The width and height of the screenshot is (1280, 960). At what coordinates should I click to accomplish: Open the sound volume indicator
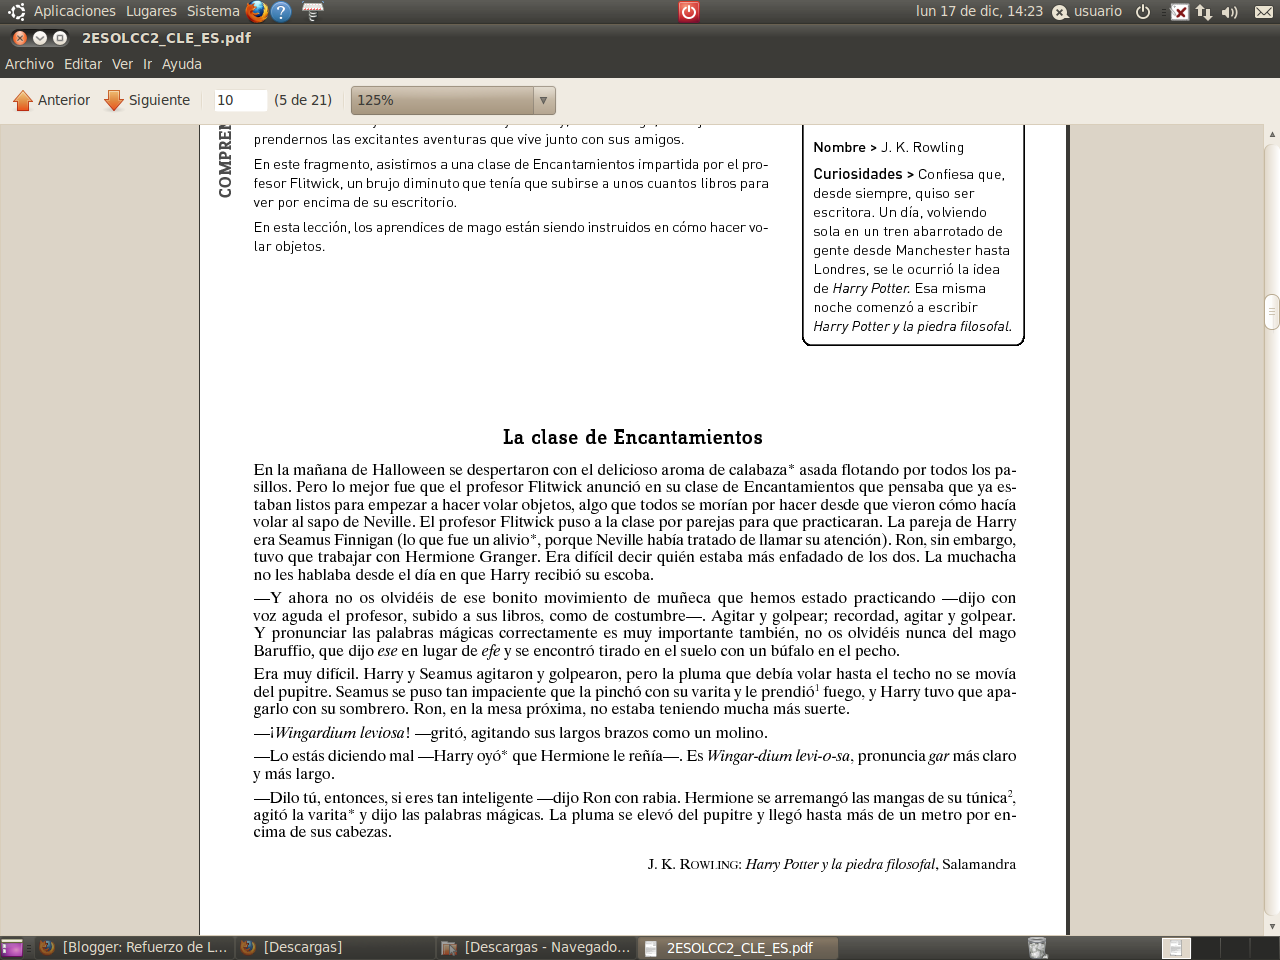tap(1230, 12)
